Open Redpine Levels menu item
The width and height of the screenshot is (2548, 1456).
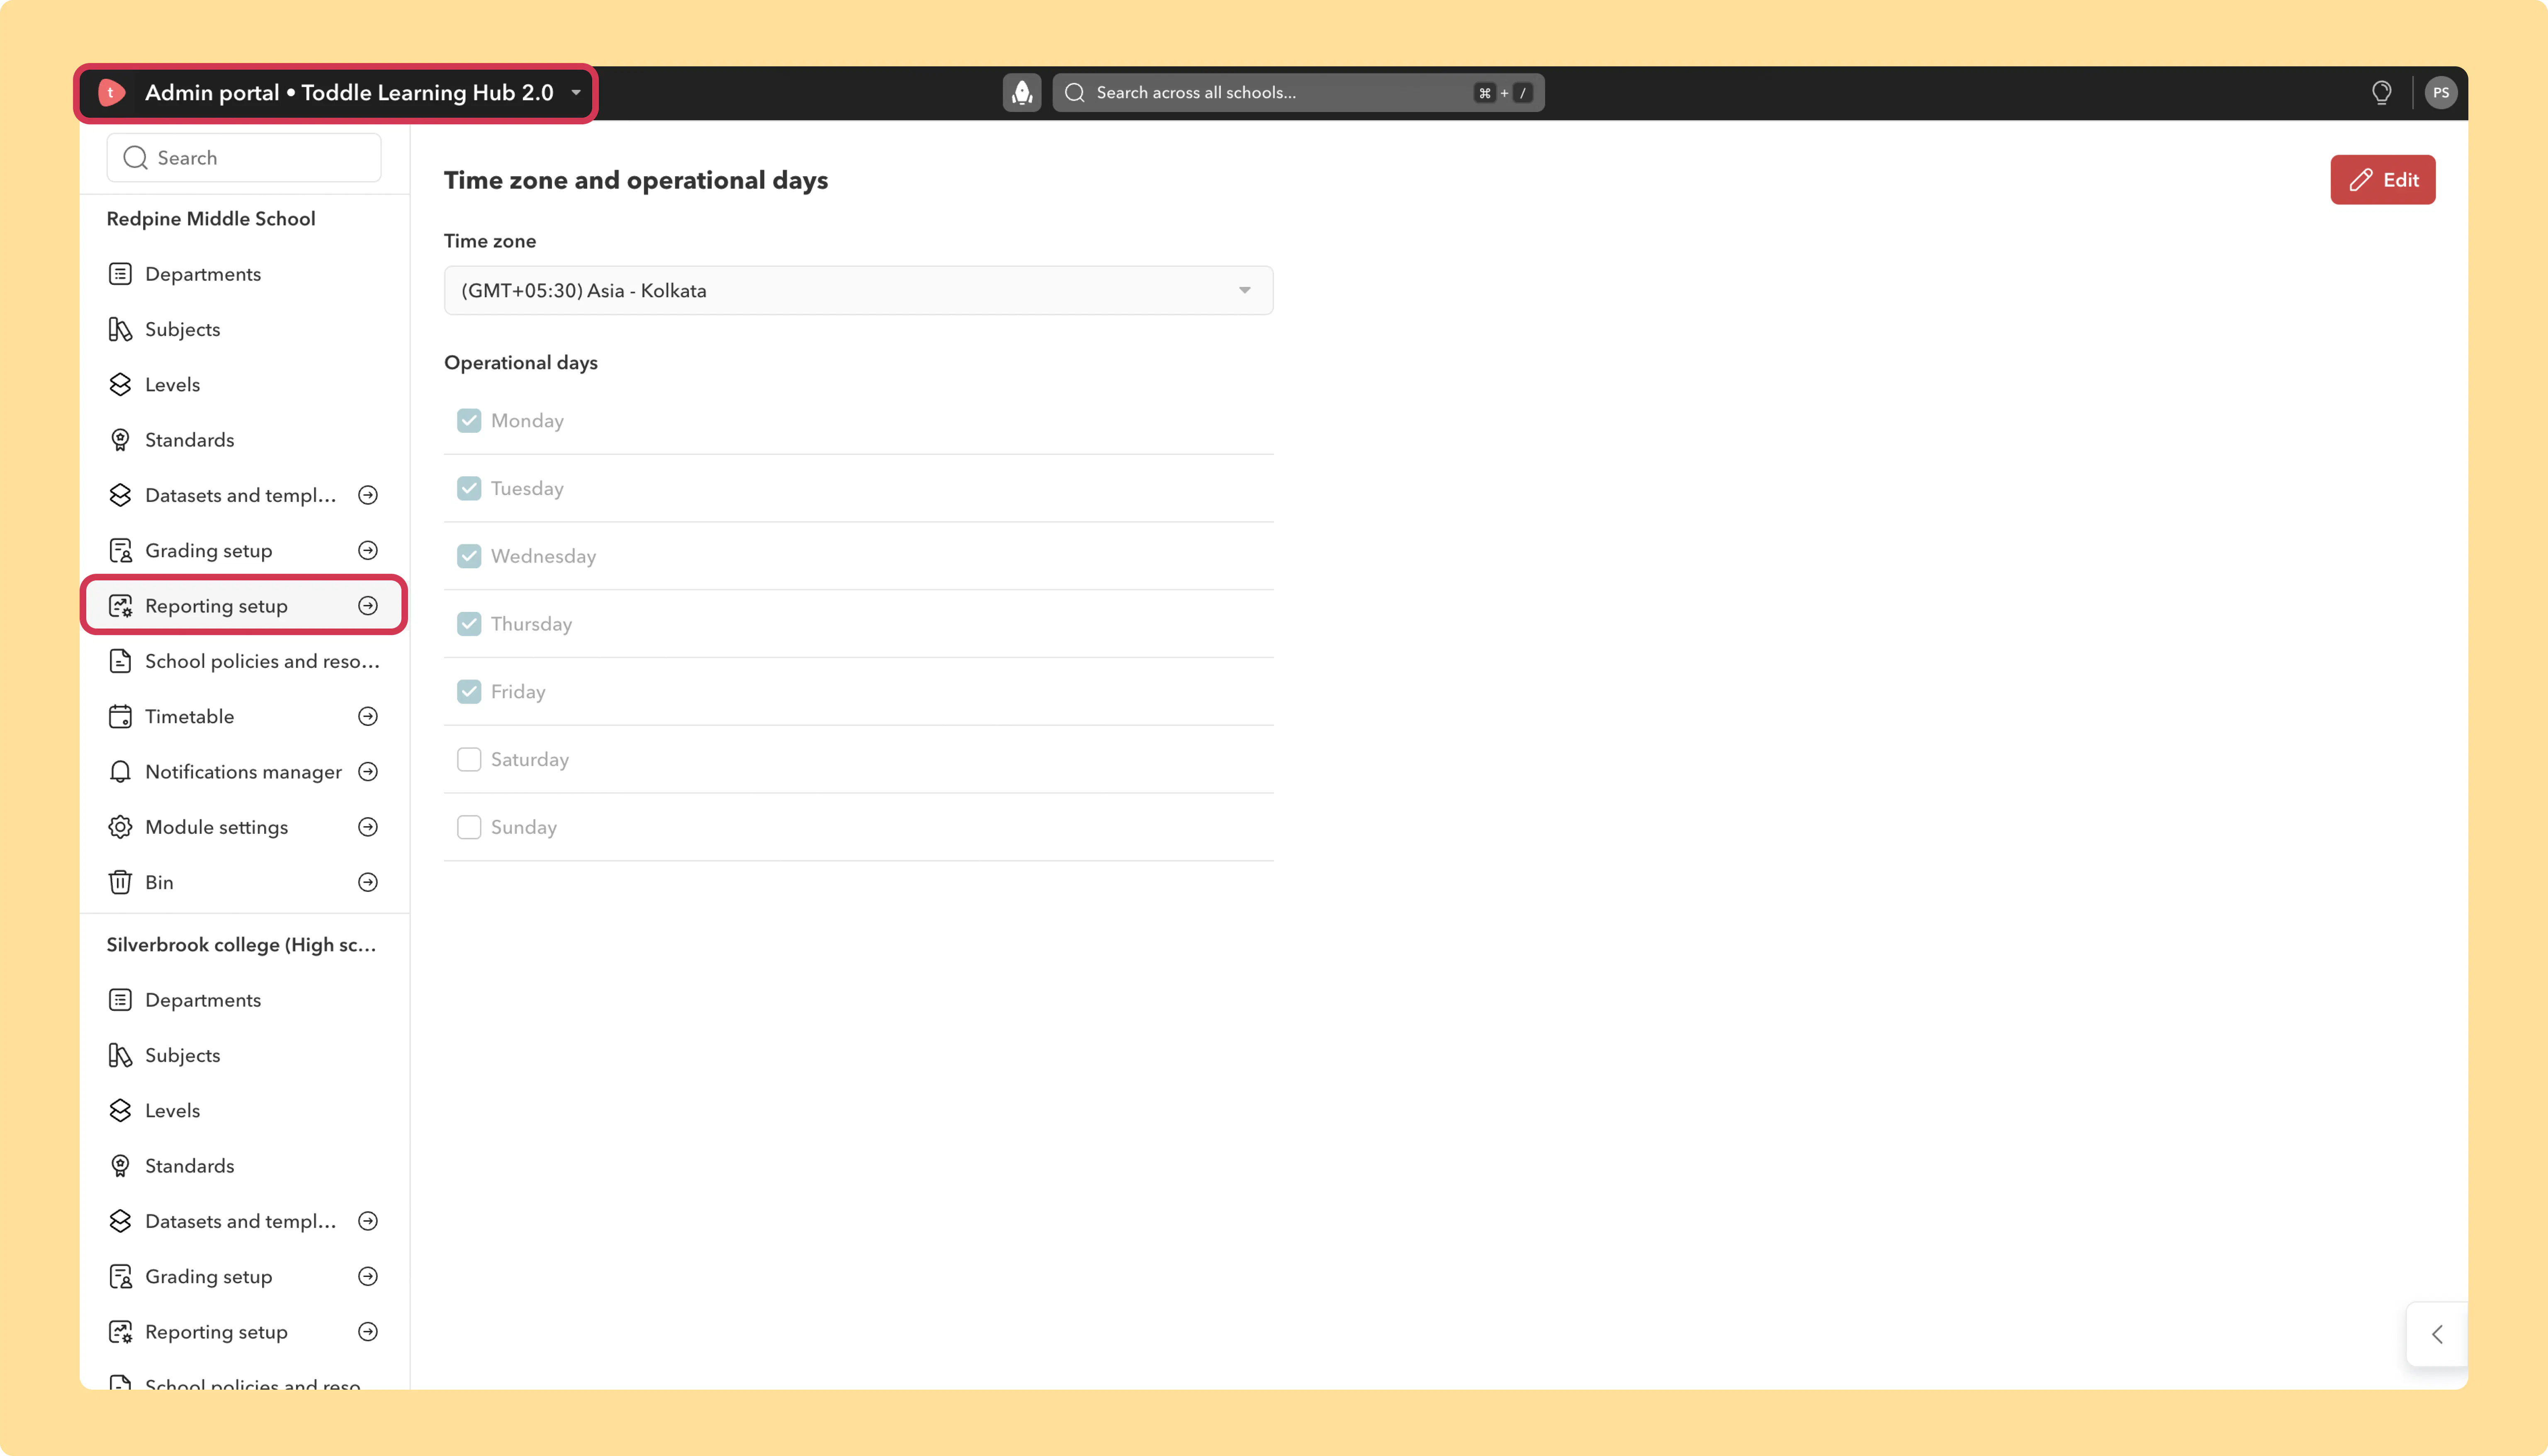tap(244, 385)
